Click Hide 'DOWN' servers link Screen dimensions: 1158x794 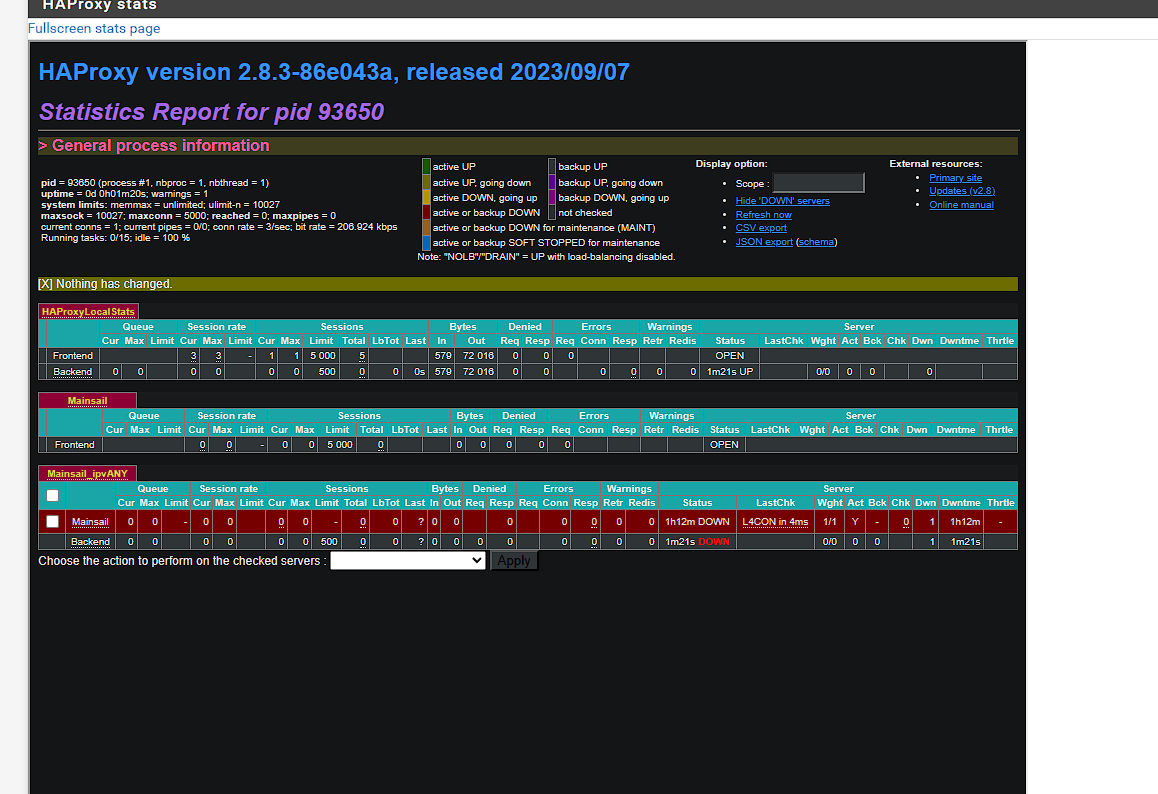(x=782, y=201)
